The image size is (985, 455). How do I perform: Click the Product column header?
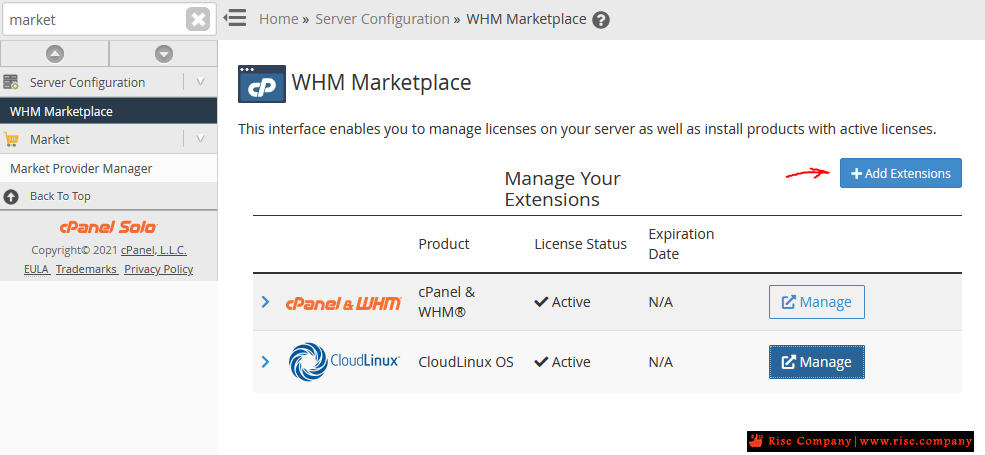(x=444, y=244)
